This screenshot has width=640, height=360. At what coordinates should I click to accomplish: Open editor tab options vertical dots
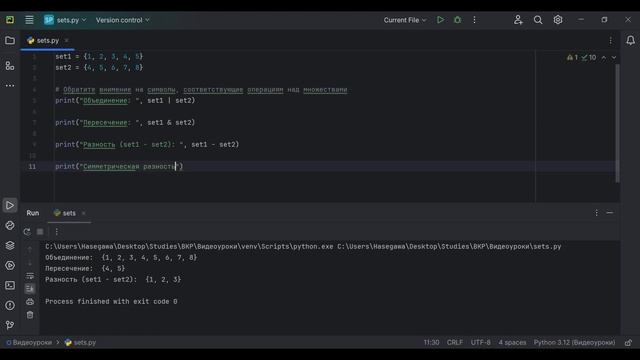[611, 40]
